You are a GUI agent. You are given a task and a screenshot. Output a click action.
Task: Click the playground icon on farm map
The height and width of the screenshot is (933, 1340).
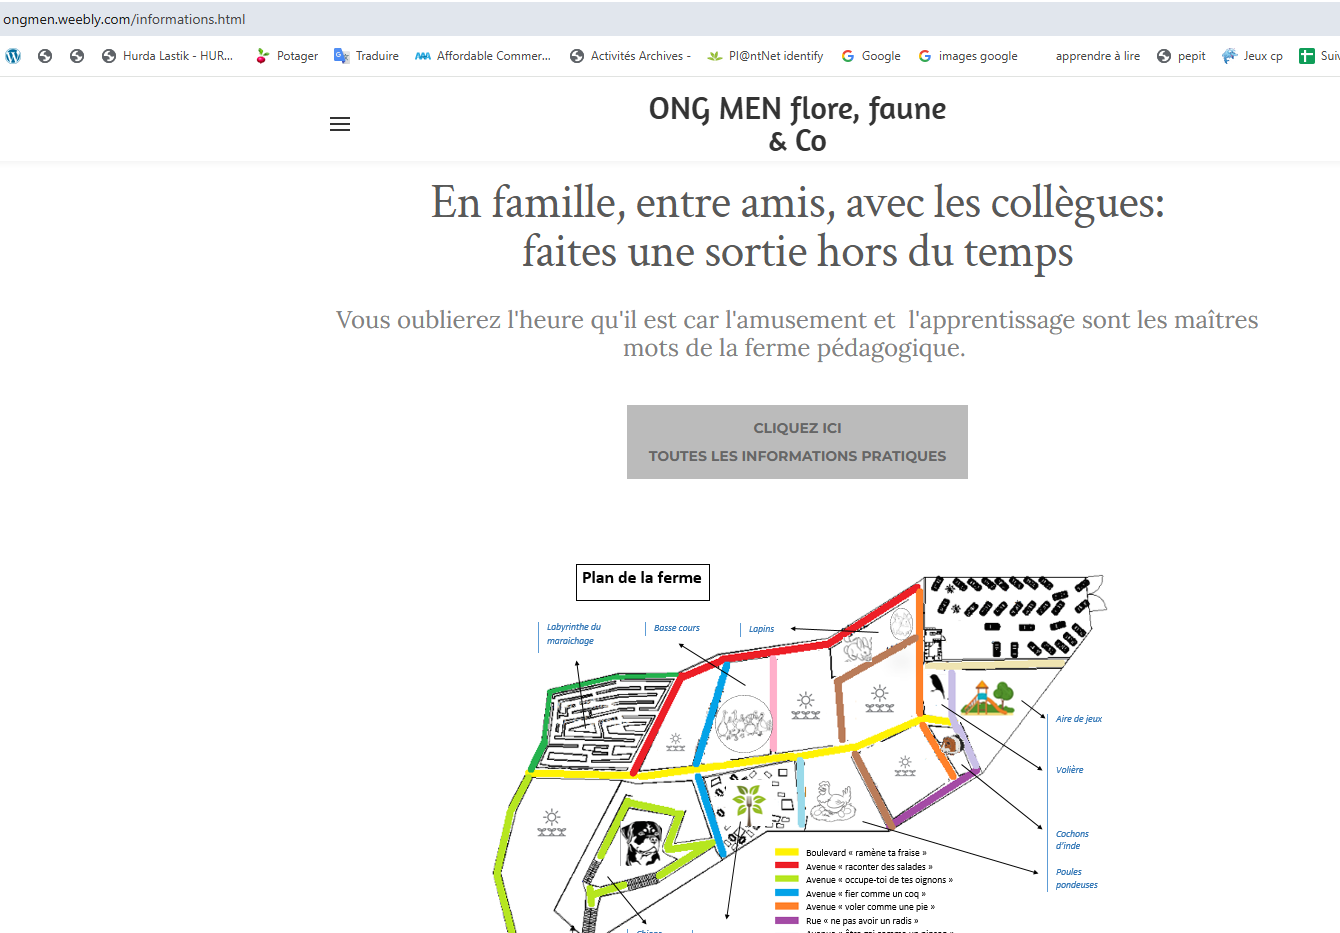988,697
